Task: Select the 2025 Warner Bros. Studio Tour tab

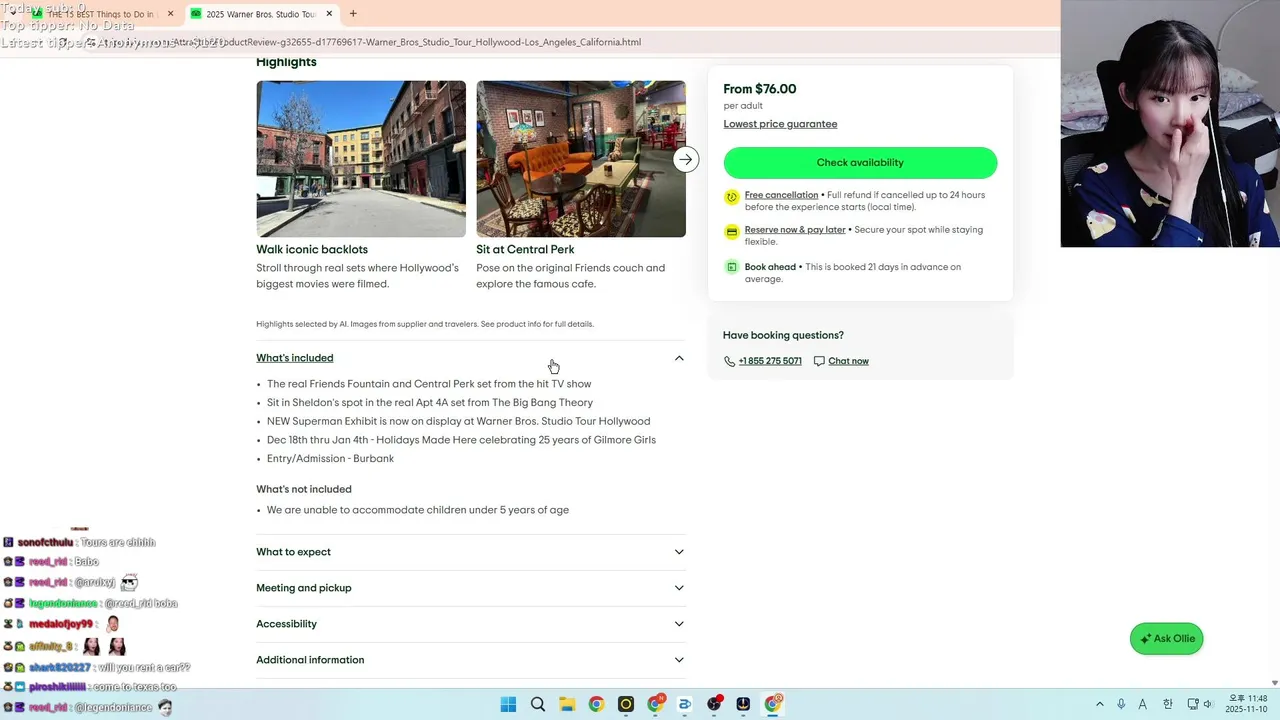Action: [260, 14]
